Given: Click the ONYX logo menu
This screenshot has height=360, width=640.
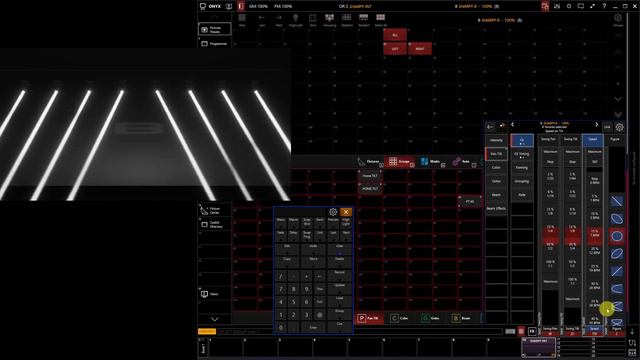Looking at the screenshot, I should click(x=211, y=6).
